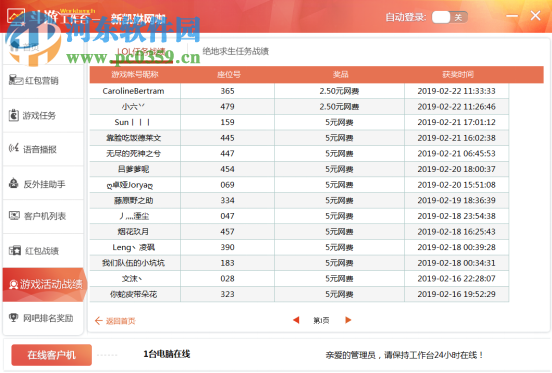
Task: Click the client list monitor icon
Action: (x=14, y=215)
